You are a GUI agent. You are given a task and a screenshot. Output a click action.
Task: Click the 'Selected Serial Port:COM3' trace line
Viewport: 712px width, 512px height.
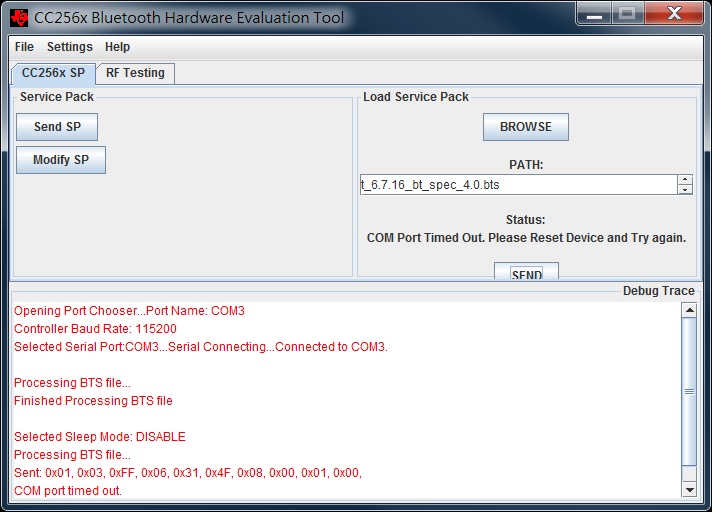point(201,347)
